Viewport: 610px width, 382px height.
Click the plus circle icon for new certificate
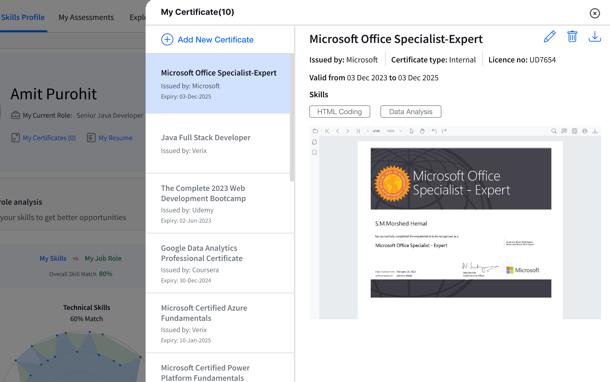(167, 39)
